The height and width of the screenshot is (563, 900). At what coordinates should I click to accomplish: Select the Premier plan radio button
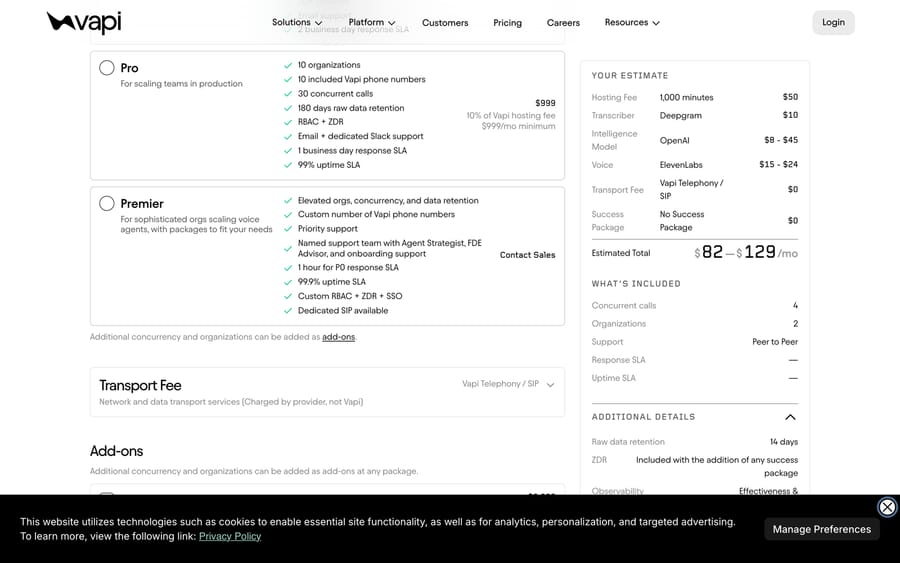[x=107, y=203]
